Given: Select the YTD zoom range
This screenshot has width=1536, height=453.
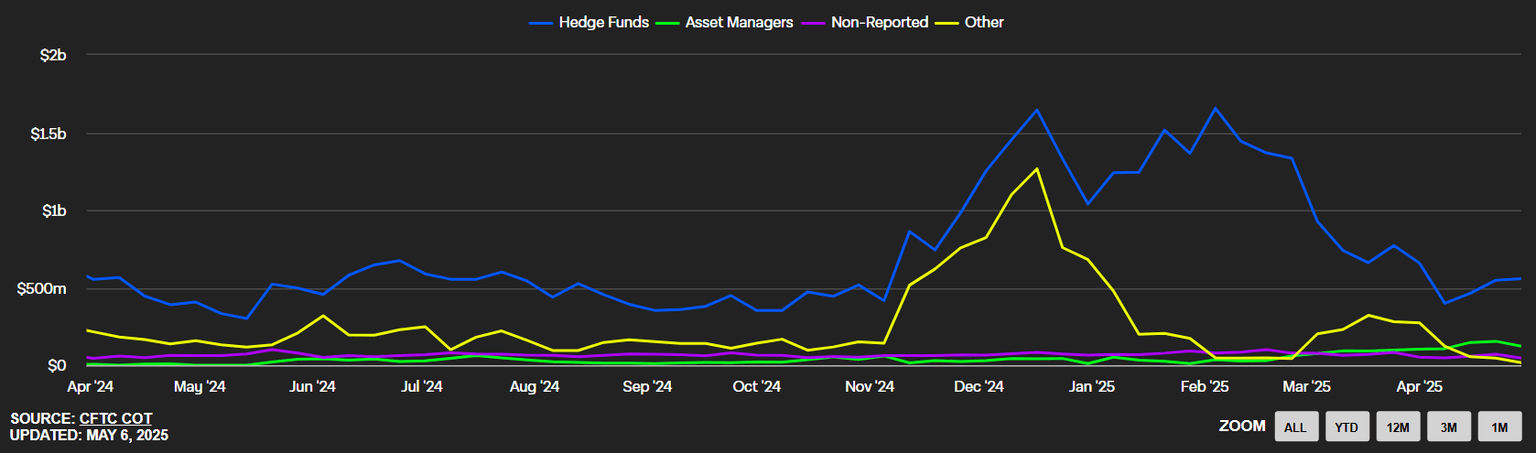Looking at the screenshot, I should 1346,427.
